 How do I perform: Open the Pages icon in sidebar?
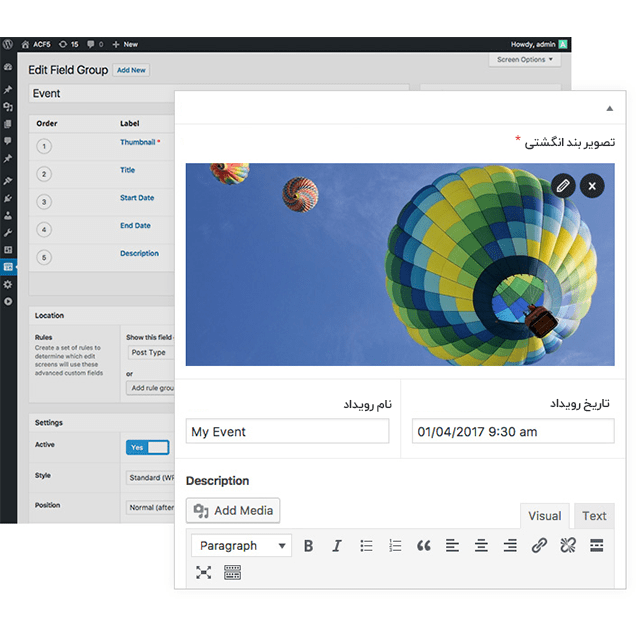[8, 124]
